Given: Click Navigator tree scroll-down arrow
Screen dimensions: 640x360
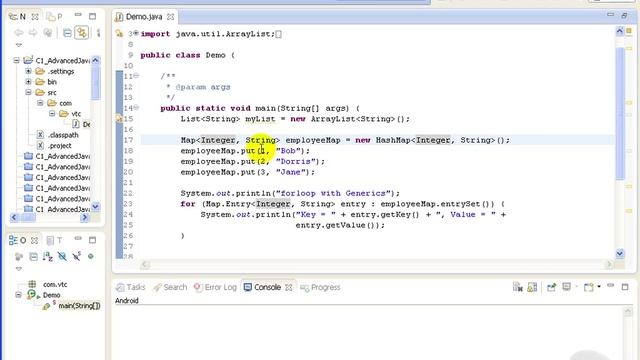Looking at the screenshot, I should coord(96,207).
